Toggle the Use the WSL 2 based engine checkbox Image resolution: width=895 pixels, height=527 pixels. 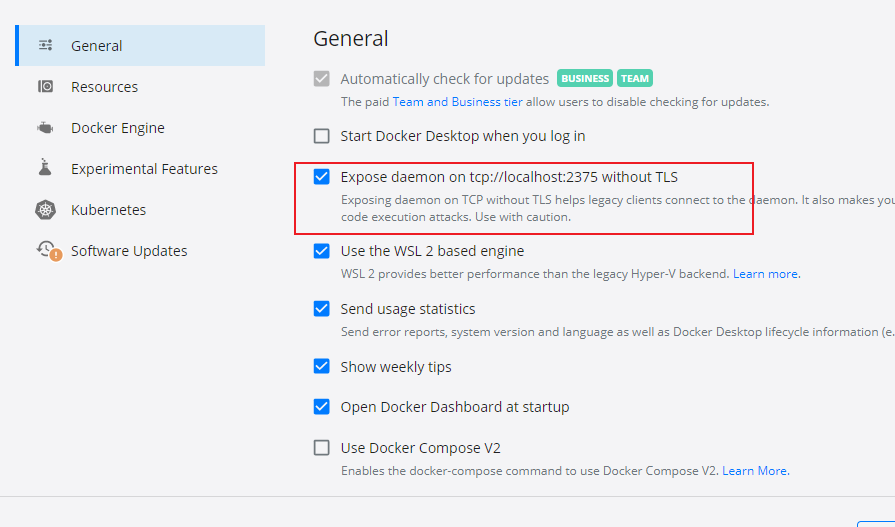(322, 251)
